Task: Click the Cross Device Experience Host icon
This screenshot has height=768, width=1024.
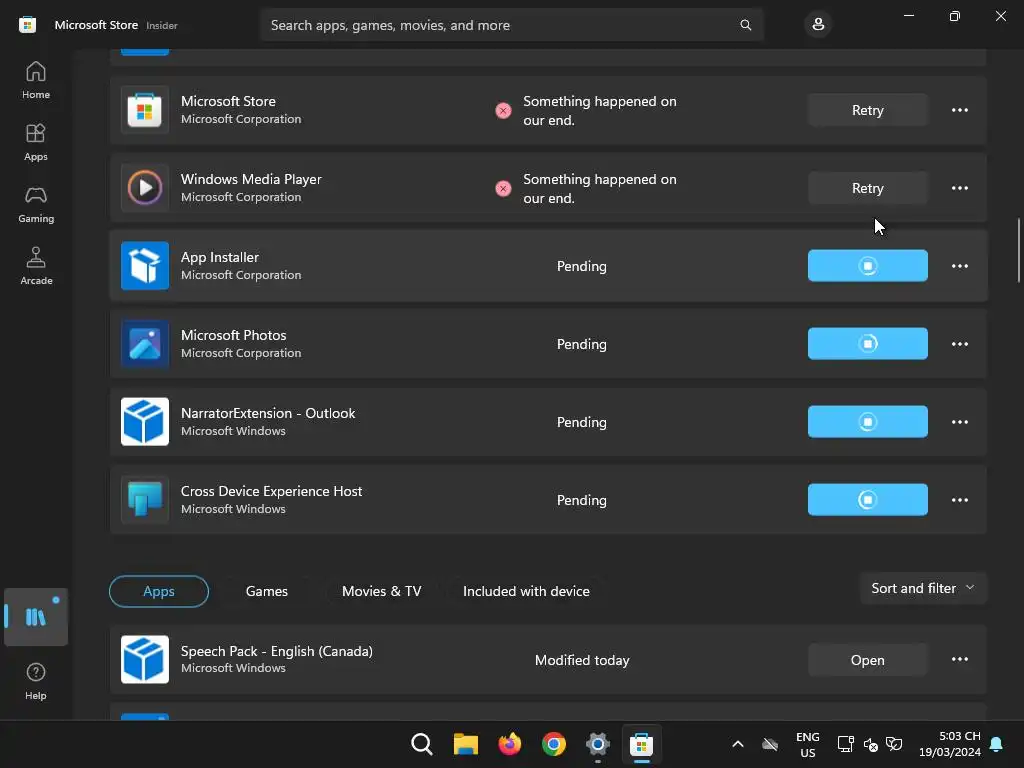Action: click(x=145, y=500)
